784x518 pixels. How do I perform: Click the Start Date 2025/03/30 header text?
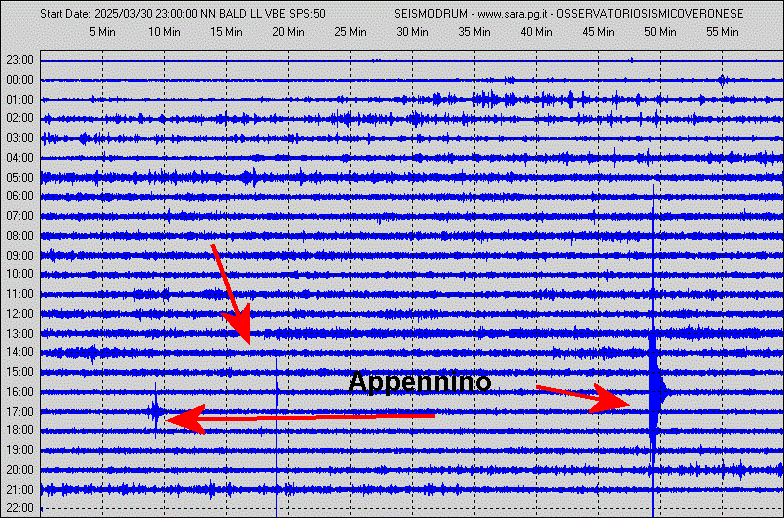(x=183, y=14)
